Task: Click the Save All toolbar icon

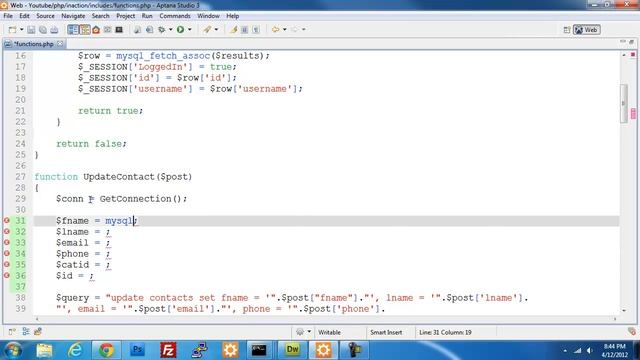Action: (x=42, y=30)
